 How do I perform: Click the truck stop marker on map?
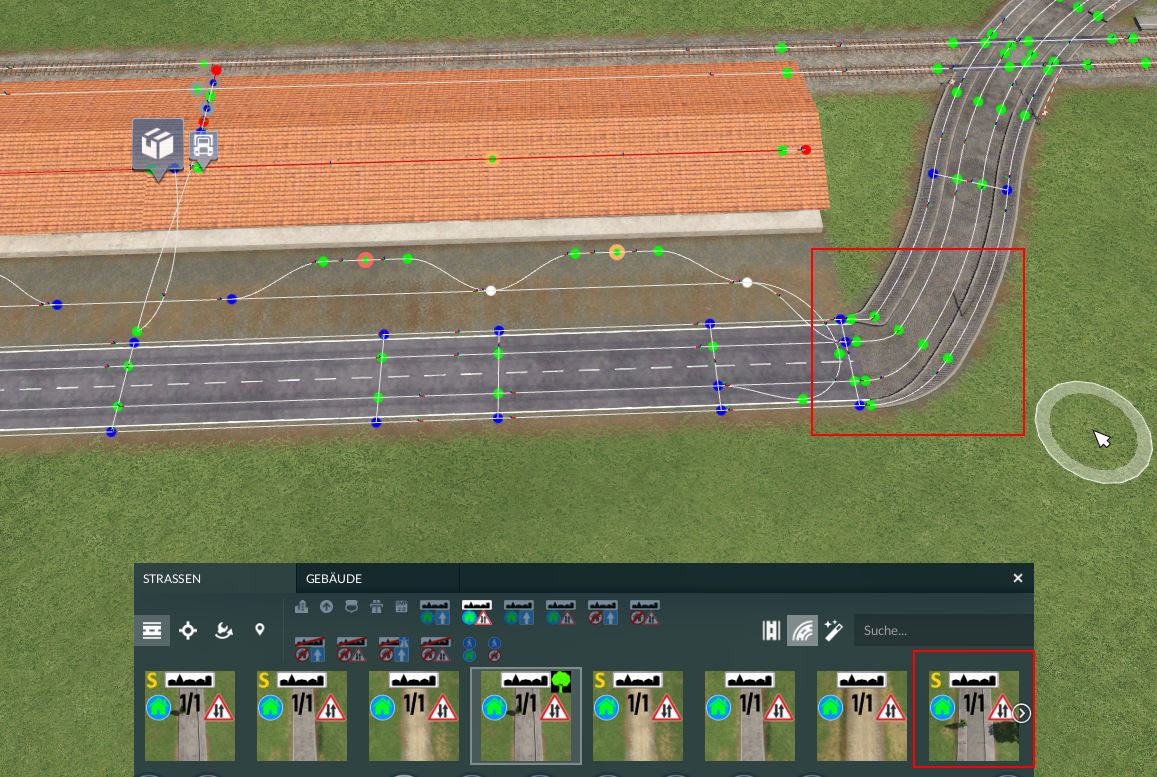pos(204,148)
